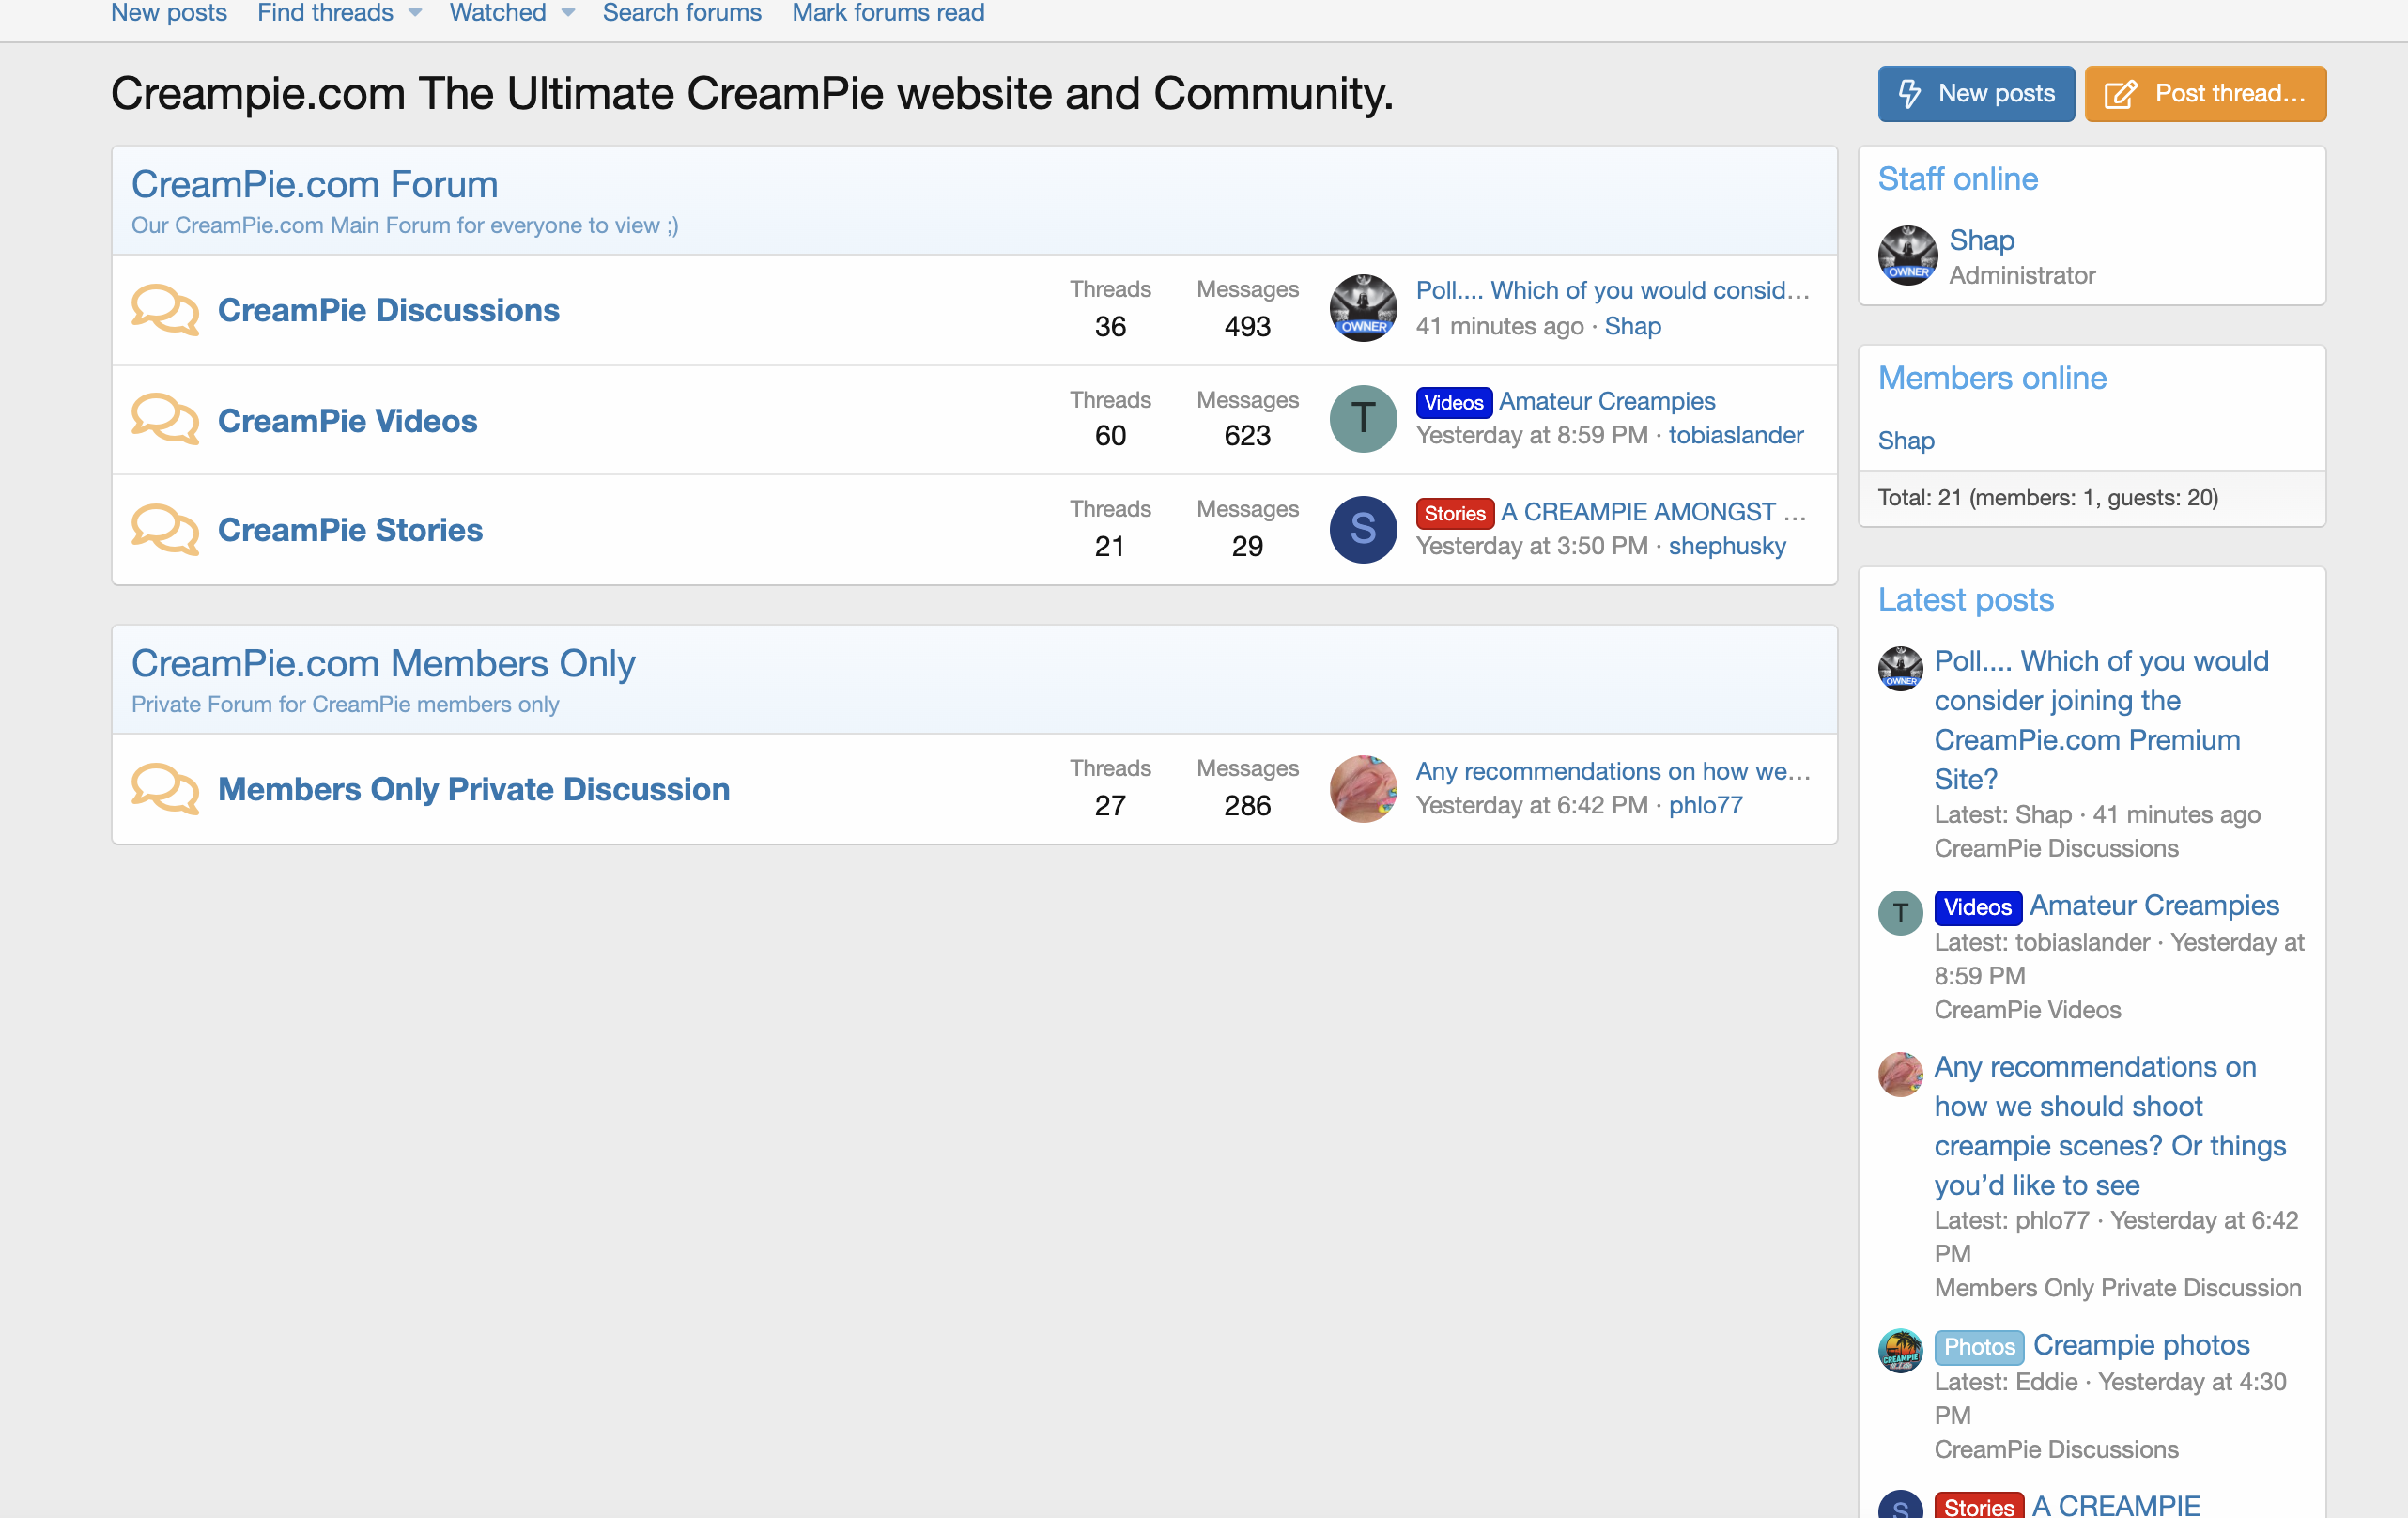
Task: Expand the Watched dropdown arrow
Action: click(568, 13)
